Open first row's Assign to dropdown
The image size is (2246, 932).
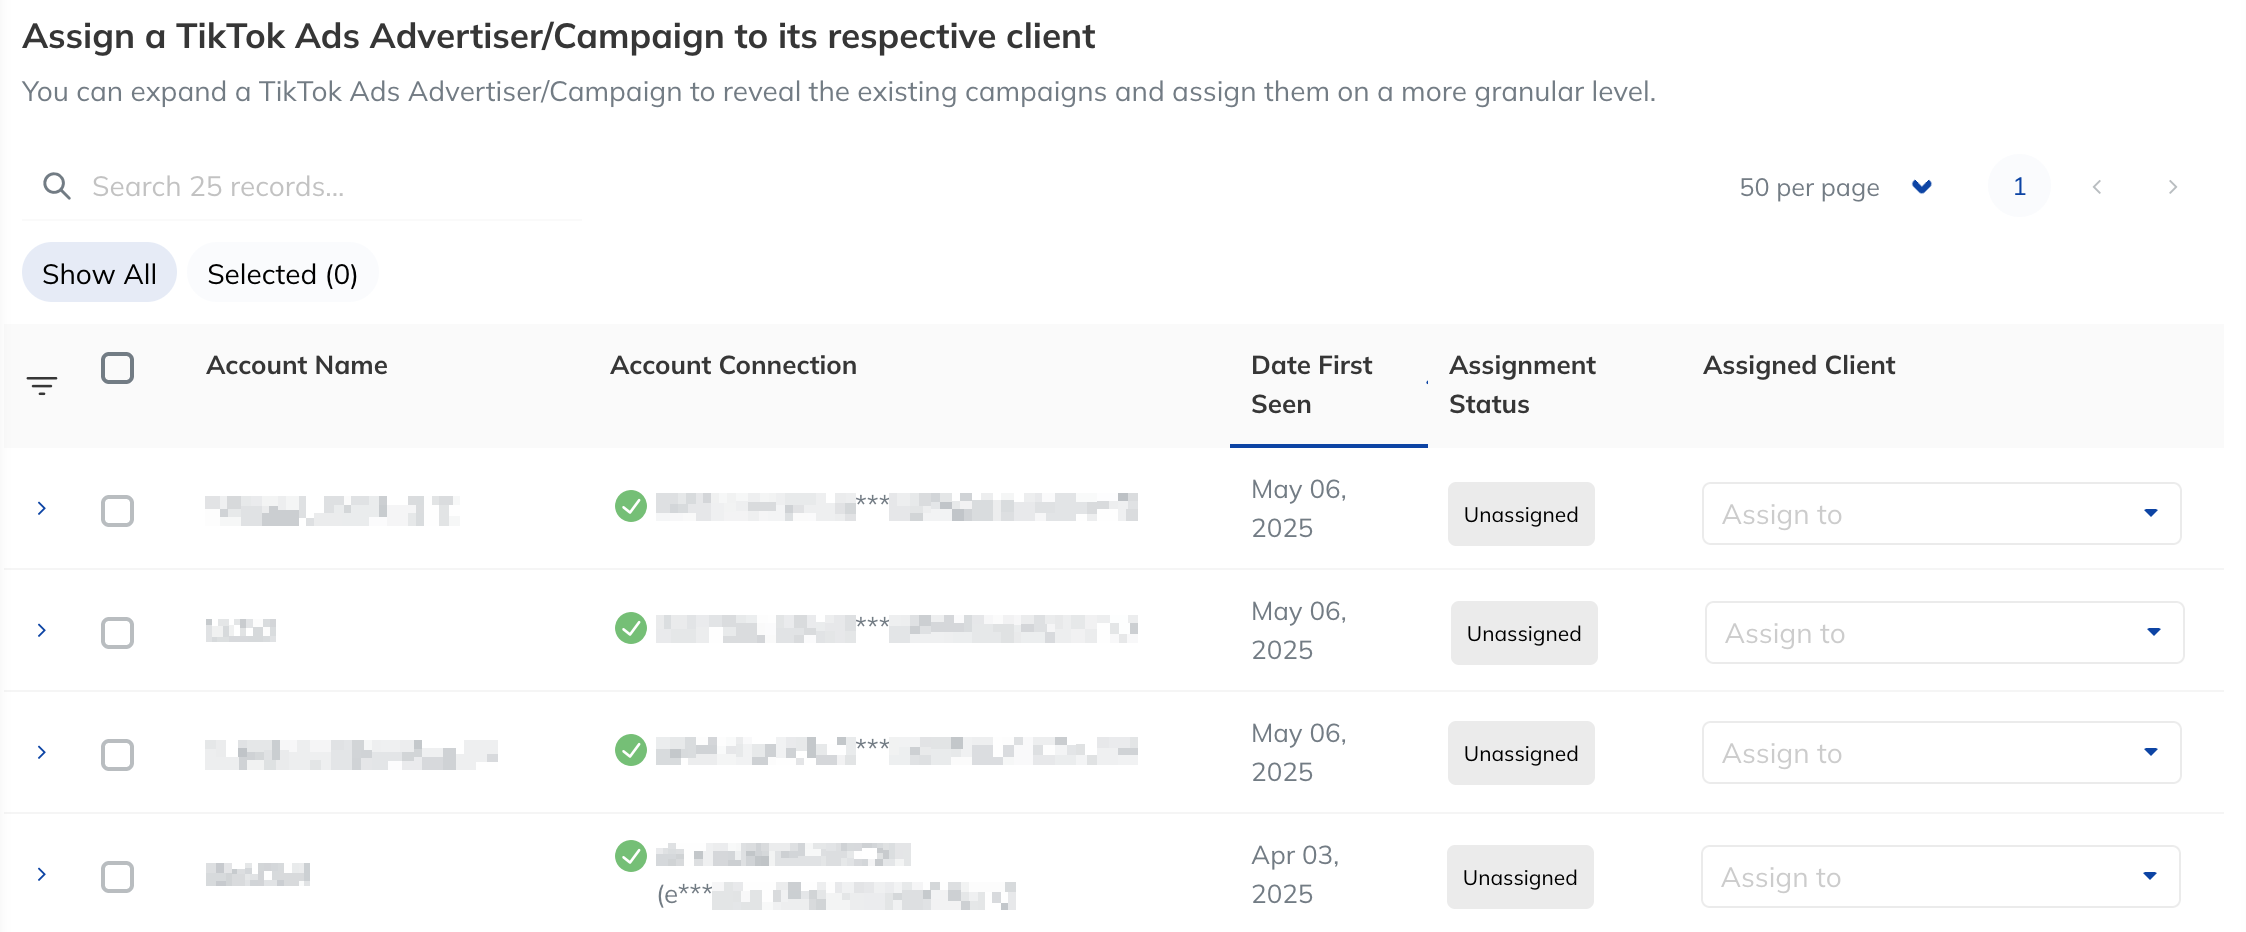click(1942, 514)
